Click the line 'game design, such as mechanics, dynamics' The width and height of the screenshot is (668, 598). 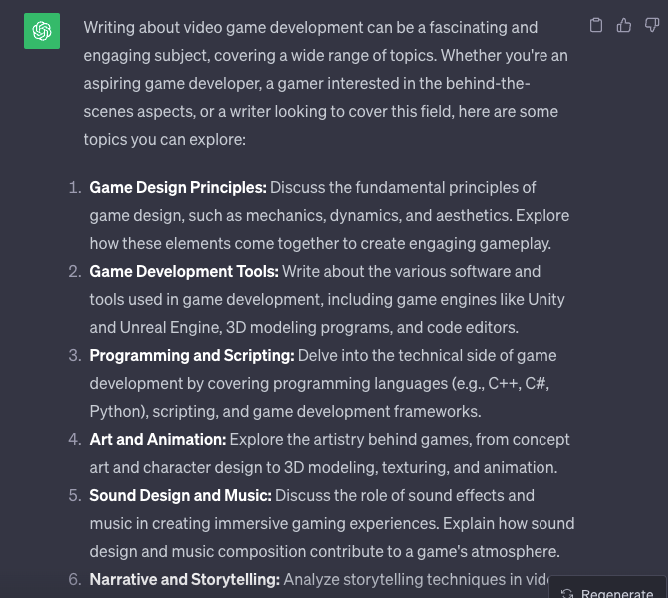329,215
